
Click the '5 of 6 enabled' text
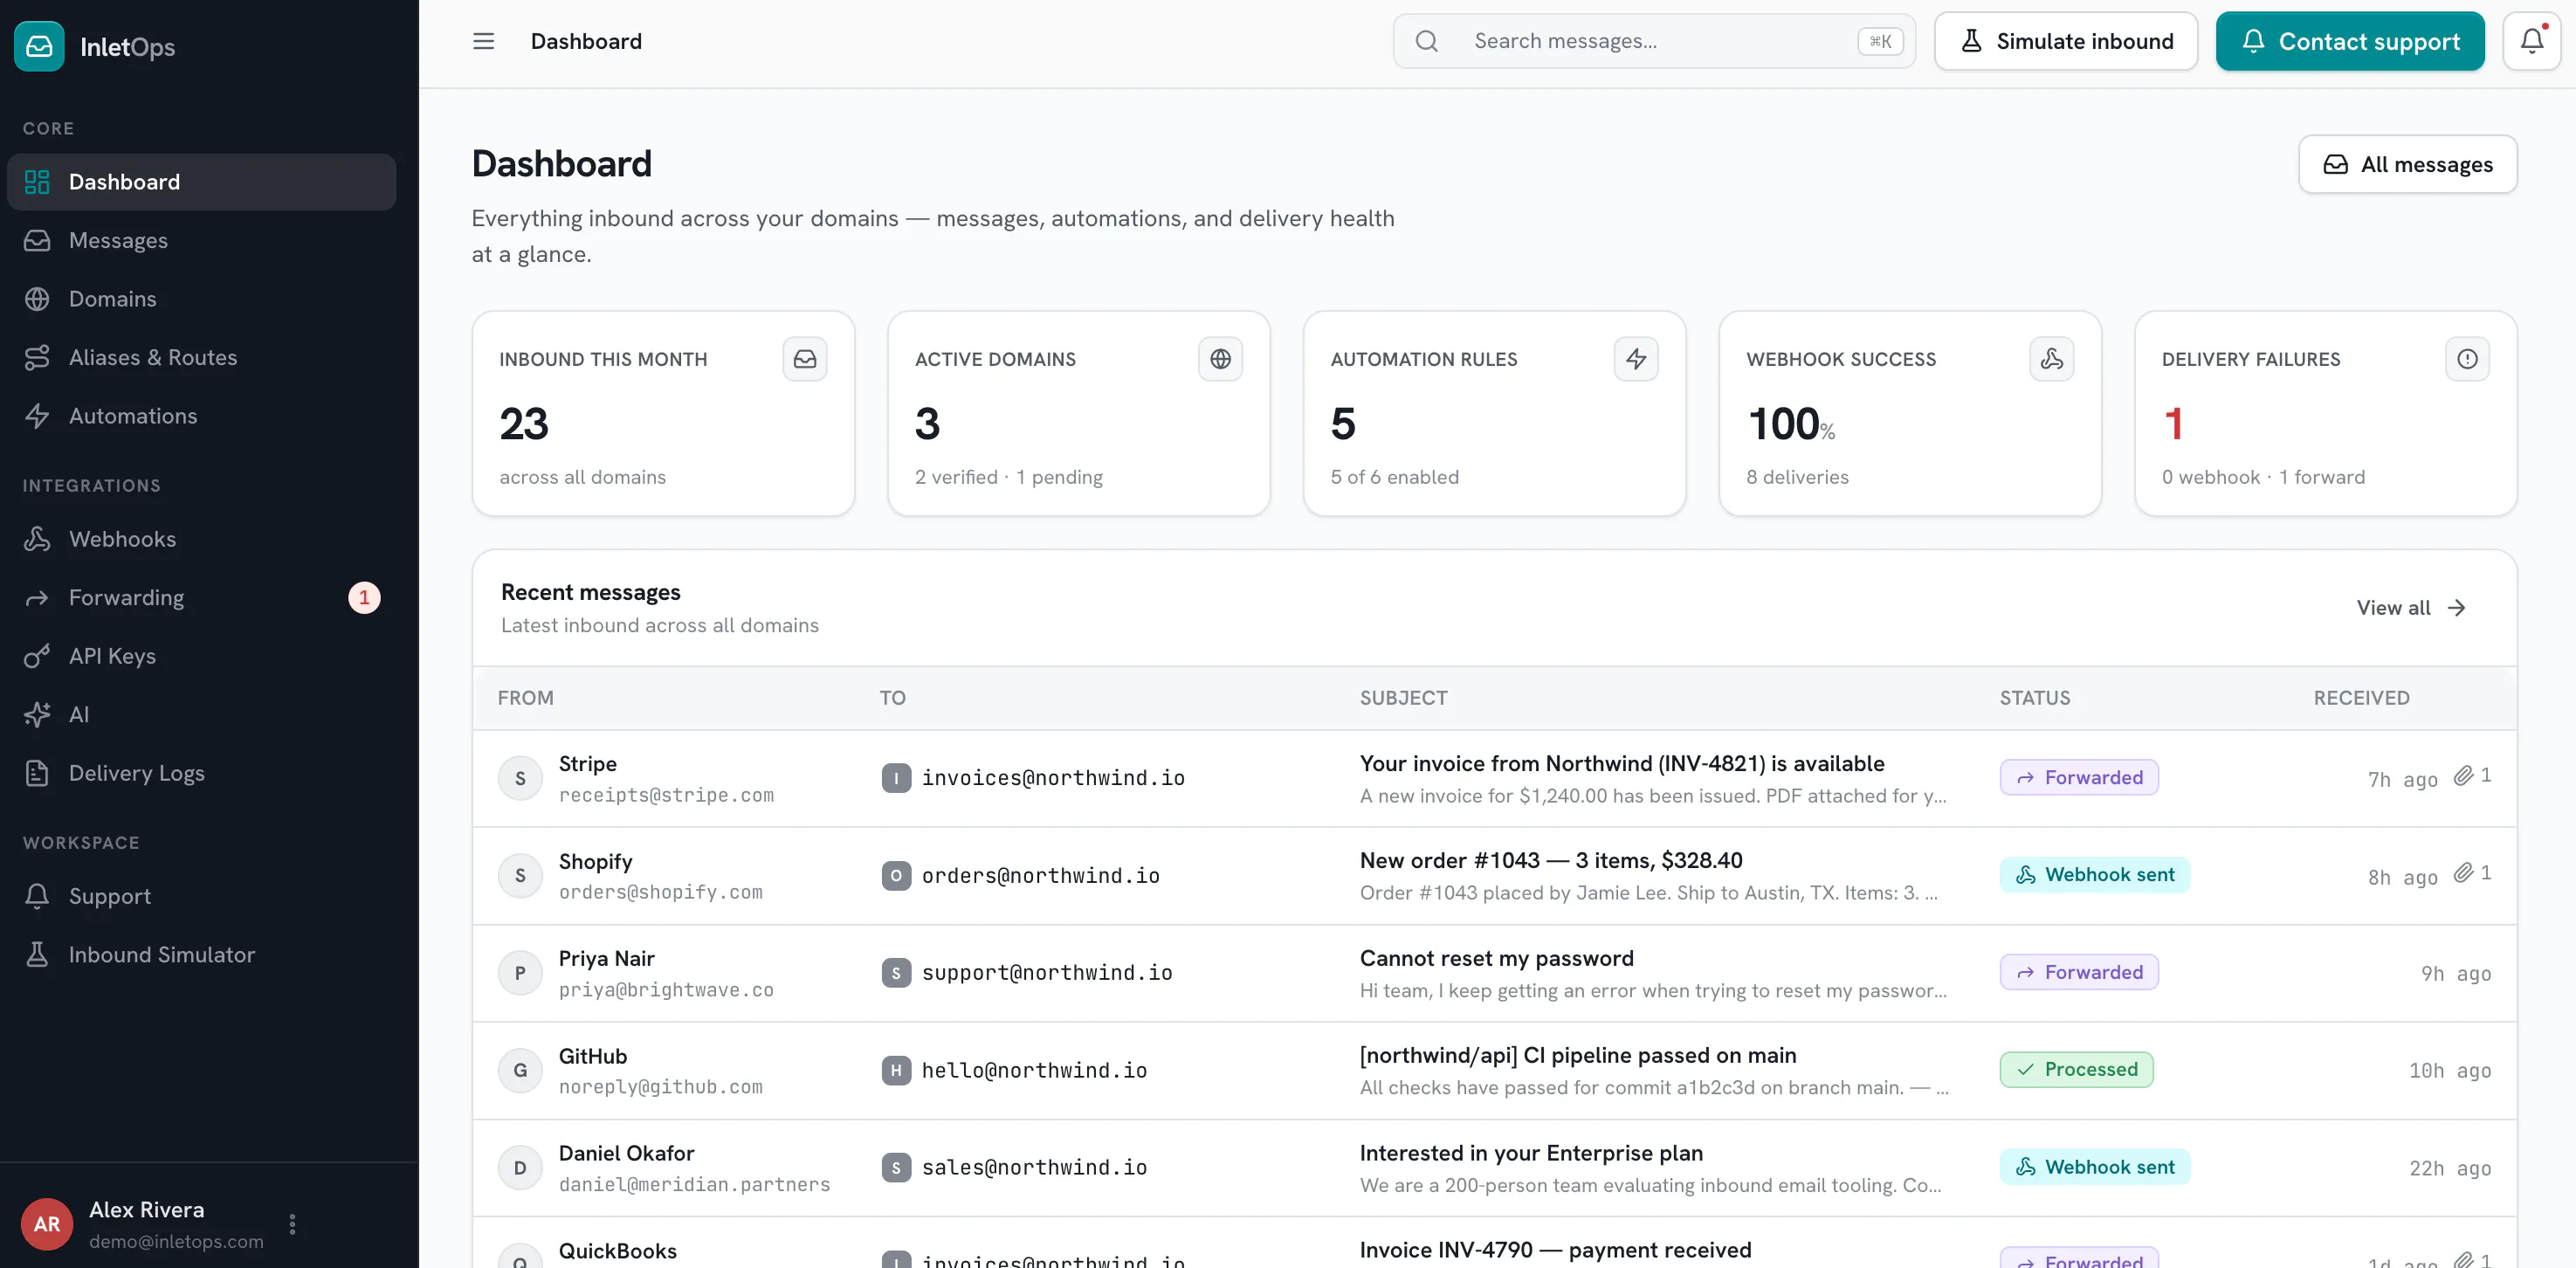(1394, 477)
